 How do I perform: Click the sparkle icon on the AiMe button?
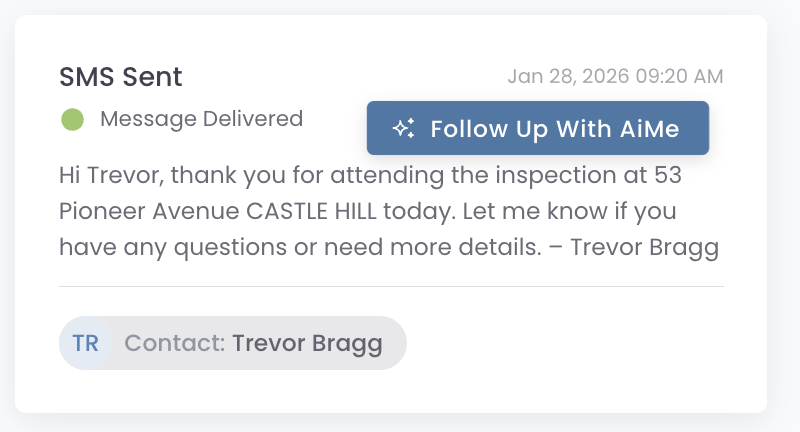(x=404, y=128)
